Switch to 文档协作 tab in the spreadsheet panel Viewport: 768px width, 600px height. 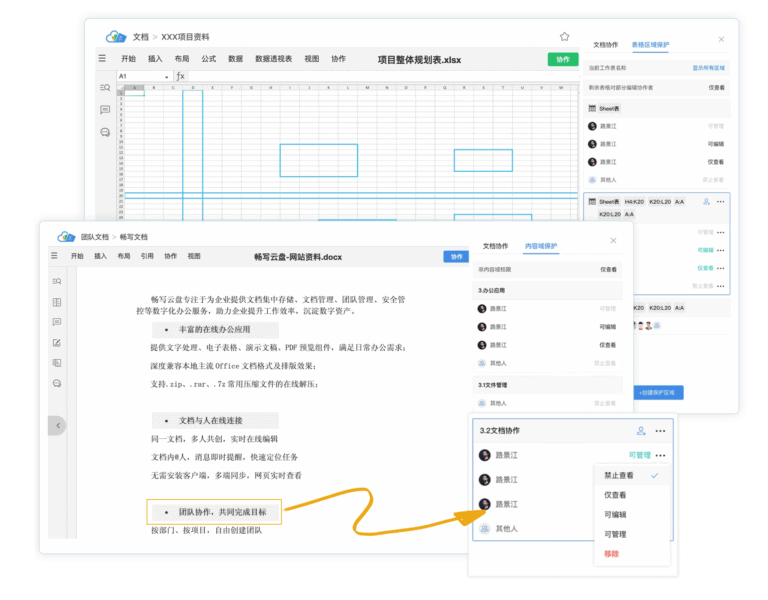[605, 45]
